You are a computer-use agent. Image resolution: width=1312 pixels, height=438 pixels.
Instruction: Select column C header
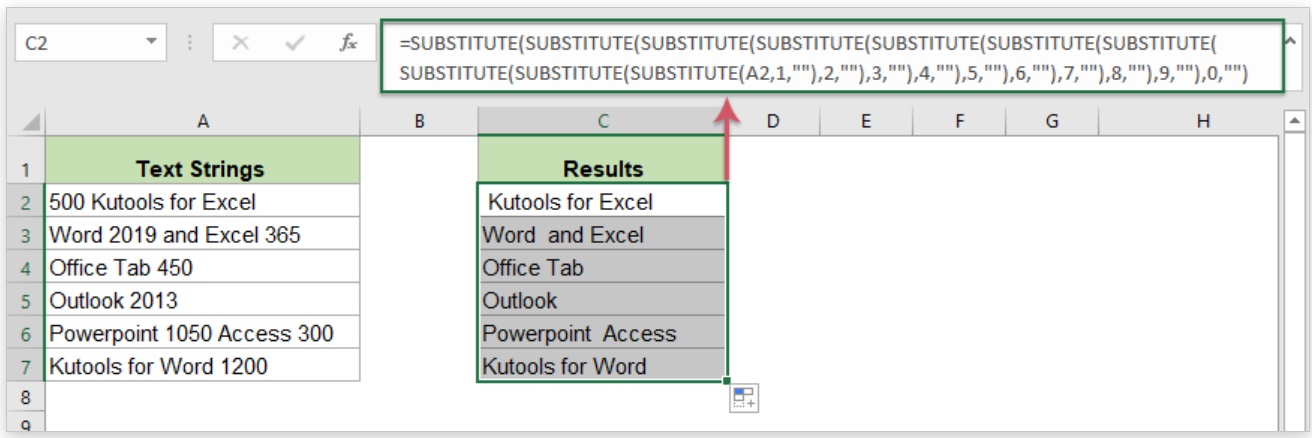[603, 122]
